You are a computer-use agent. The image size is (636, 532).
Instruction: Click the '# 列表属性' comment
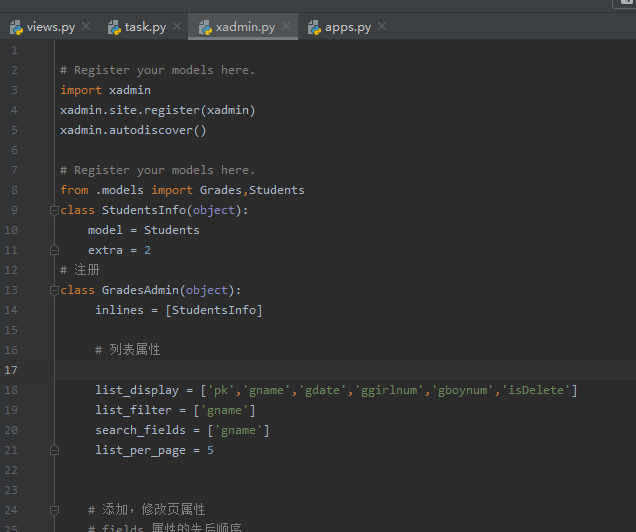(x=128, y=350)
